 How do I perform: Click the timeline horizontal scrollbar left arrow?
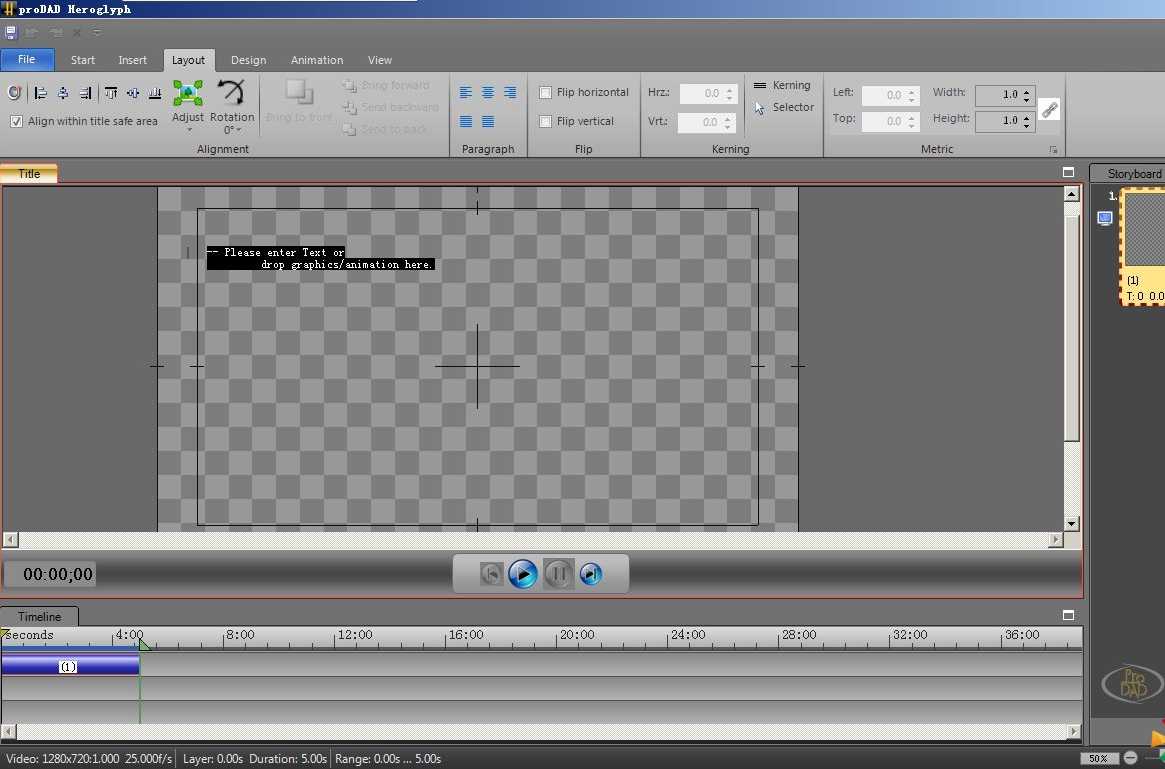9,732
